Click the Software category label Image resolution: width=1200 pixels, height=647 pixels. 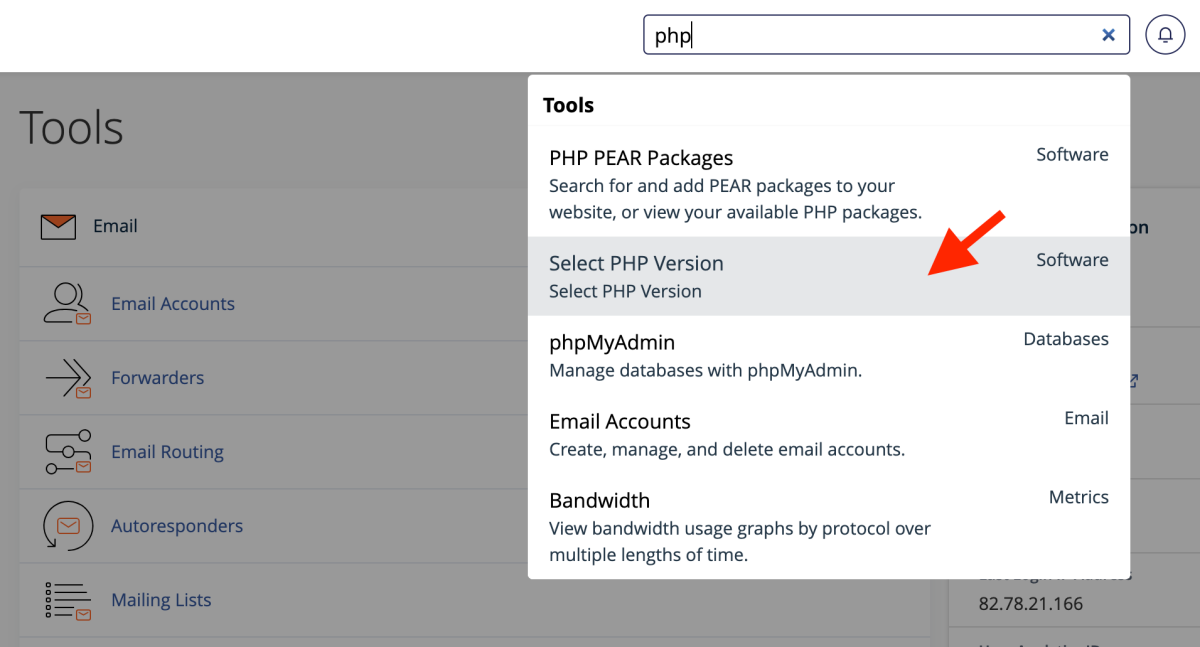click(x=1072, y=154)
